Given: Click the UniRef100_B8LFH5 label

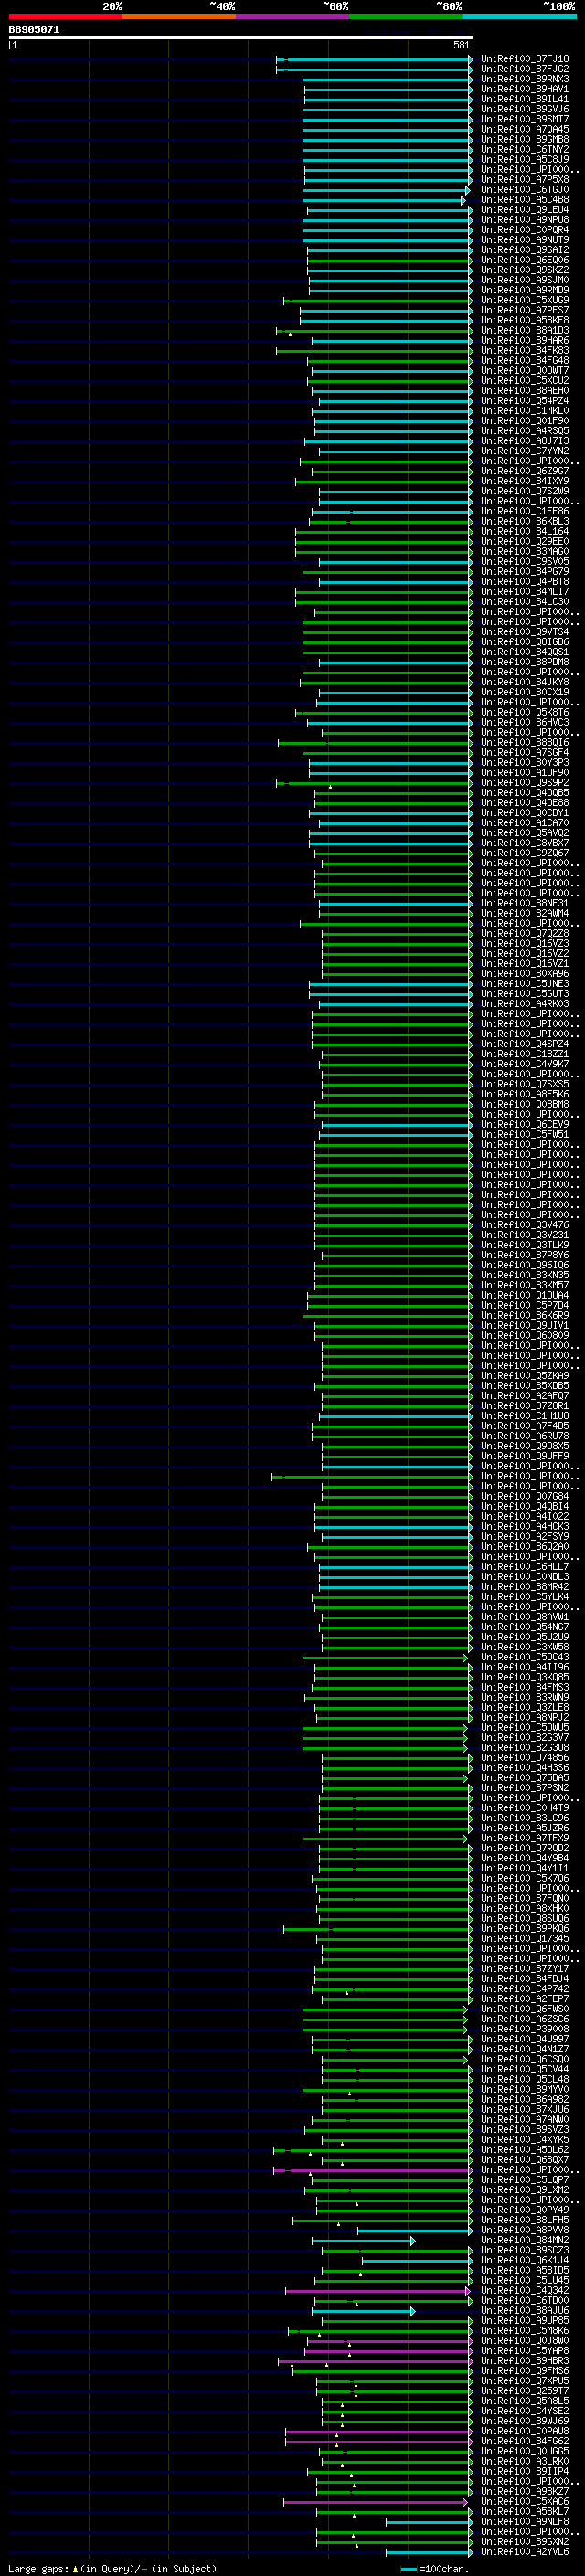Looking at the screenshot, I should click(x=524, y=2220).
